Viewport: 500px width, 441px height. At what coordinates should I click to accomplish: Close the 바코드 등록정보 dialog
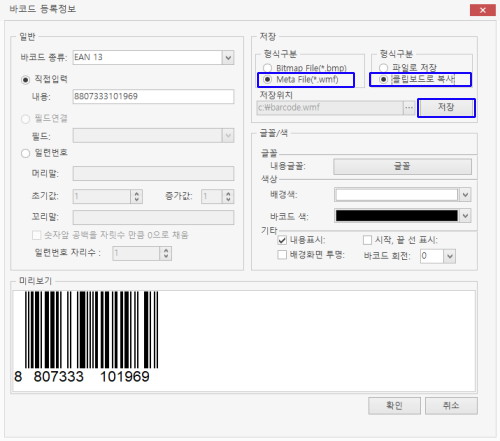coord(483,10)
